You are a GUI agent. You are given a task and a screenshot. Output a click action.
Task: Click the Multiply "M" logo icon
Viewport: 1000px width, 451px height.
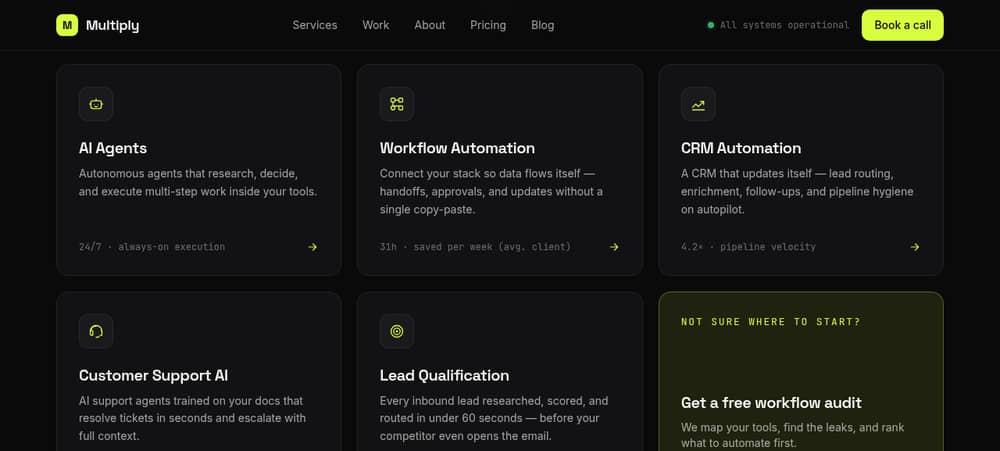[67, 25]
